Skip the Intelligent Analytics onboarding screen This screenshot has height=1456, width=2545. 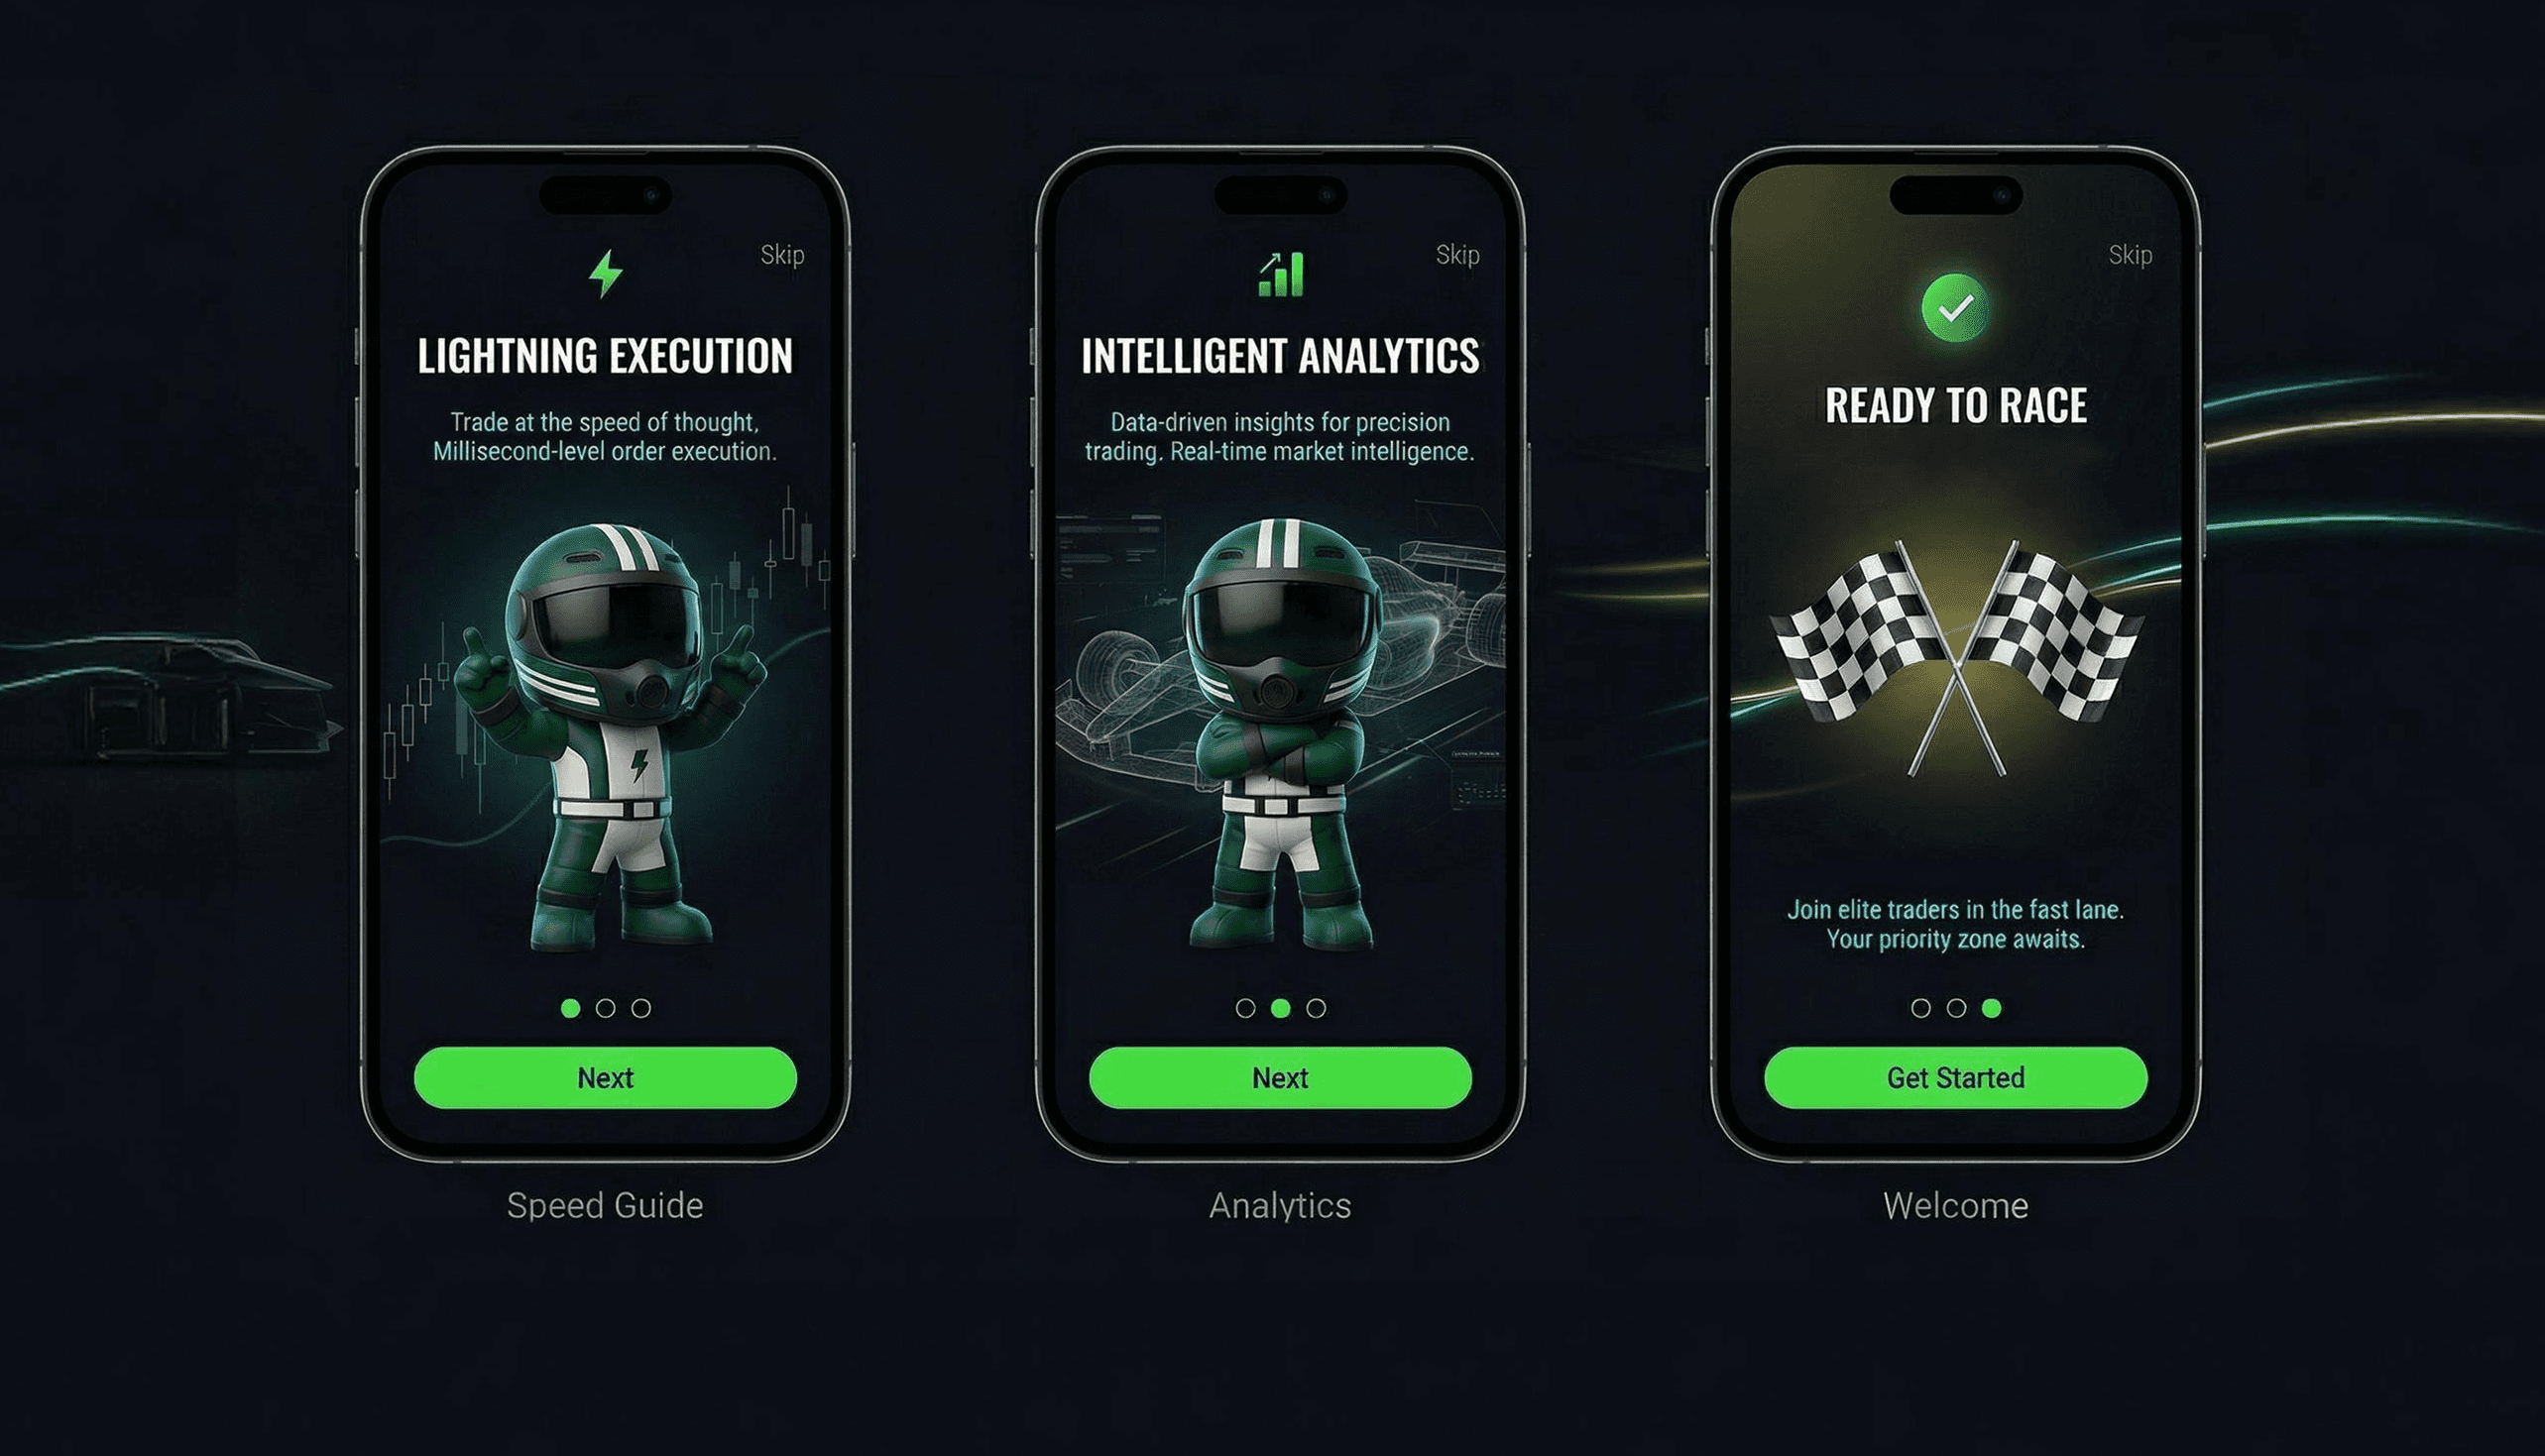(1457, 256)
